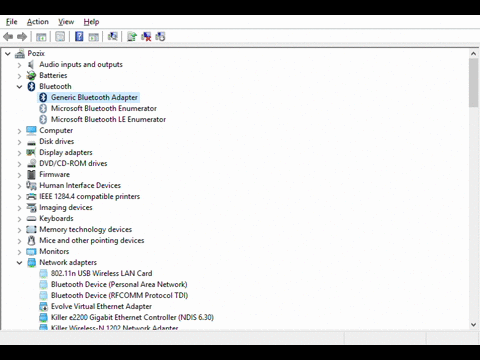Click the Bluetooth category logo icon
Screen dimensions: 480x360
click(31, 86)
